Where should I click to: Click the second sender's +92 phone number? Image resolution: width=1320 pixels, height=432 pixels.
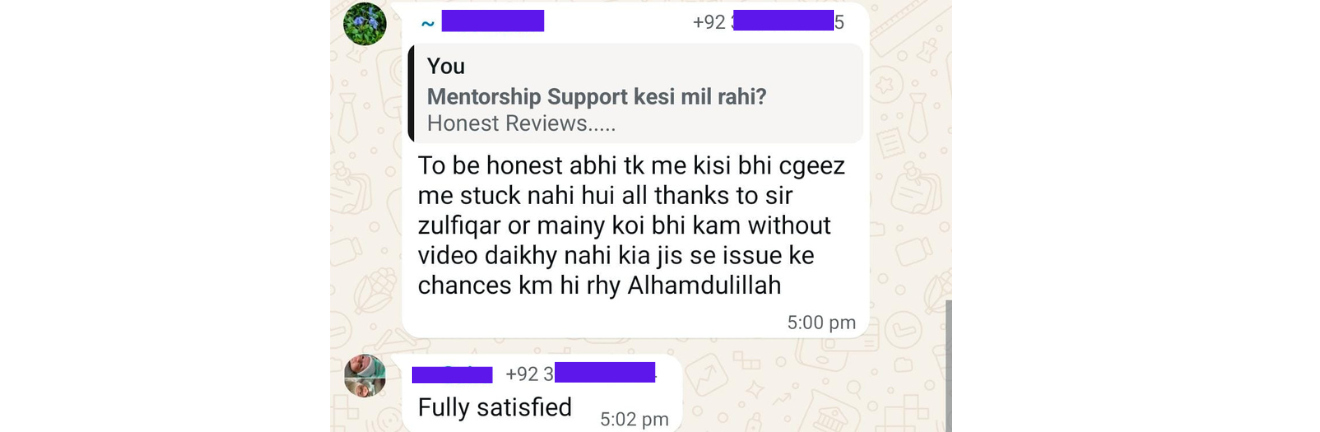580,373
